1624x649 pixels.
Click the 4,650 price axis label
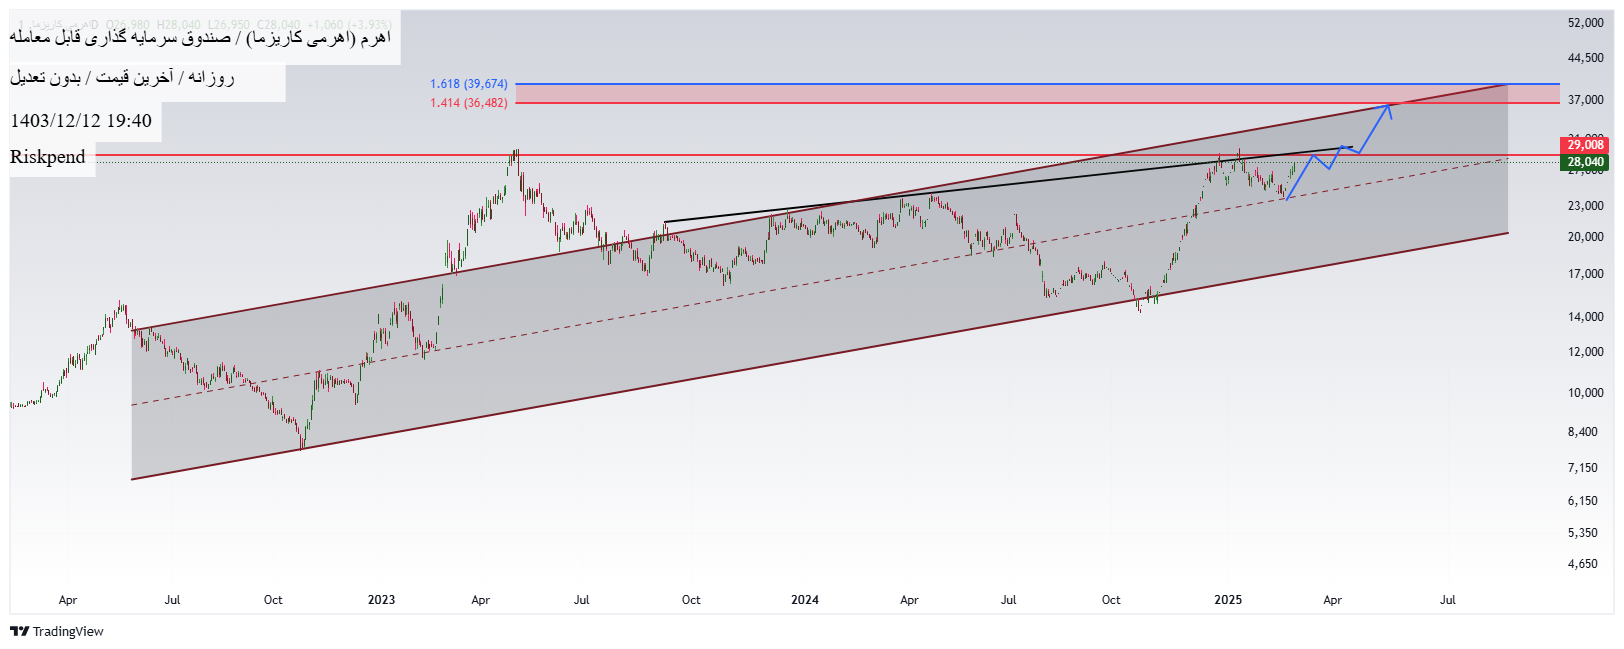(1582, 564)
